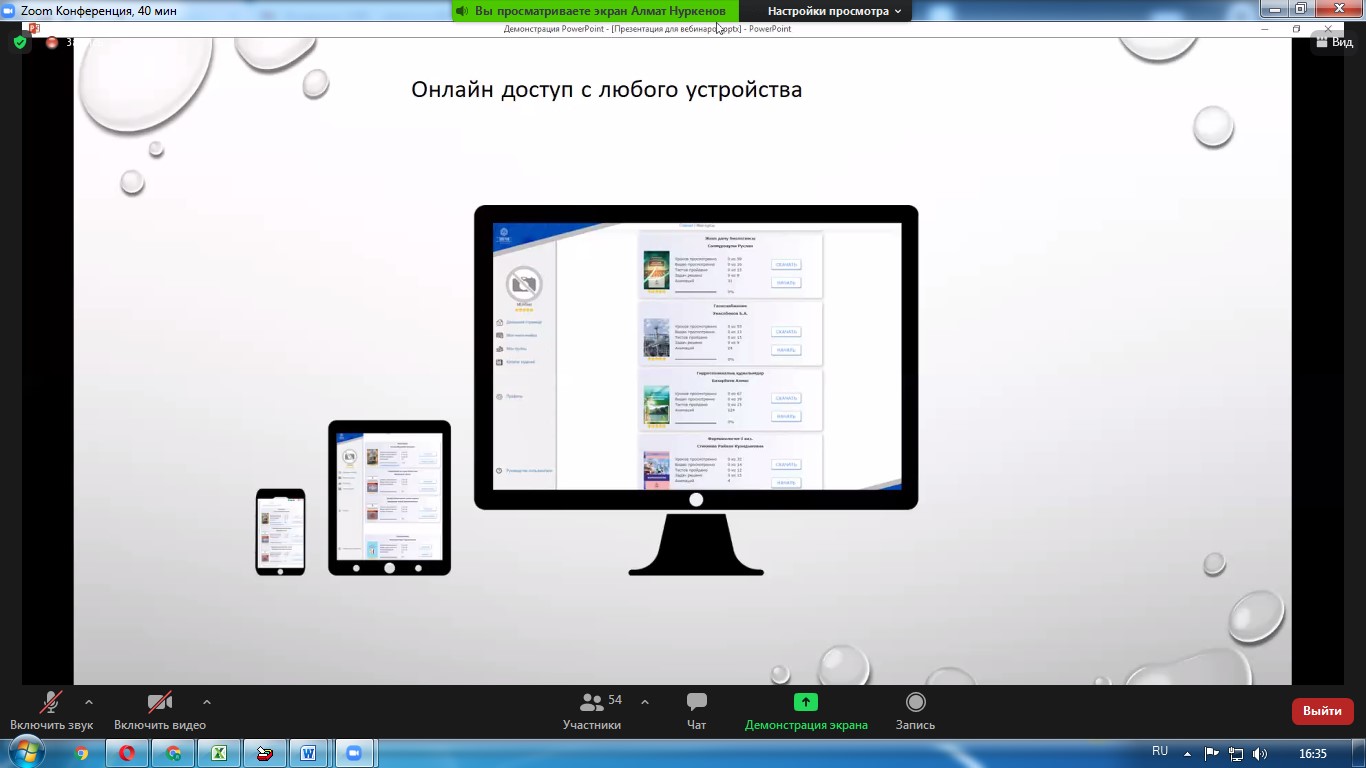Open the Chat panel in Zoom
Image resolution: width=1366 pixels, height=768 pixels.
tap(696, 710)
